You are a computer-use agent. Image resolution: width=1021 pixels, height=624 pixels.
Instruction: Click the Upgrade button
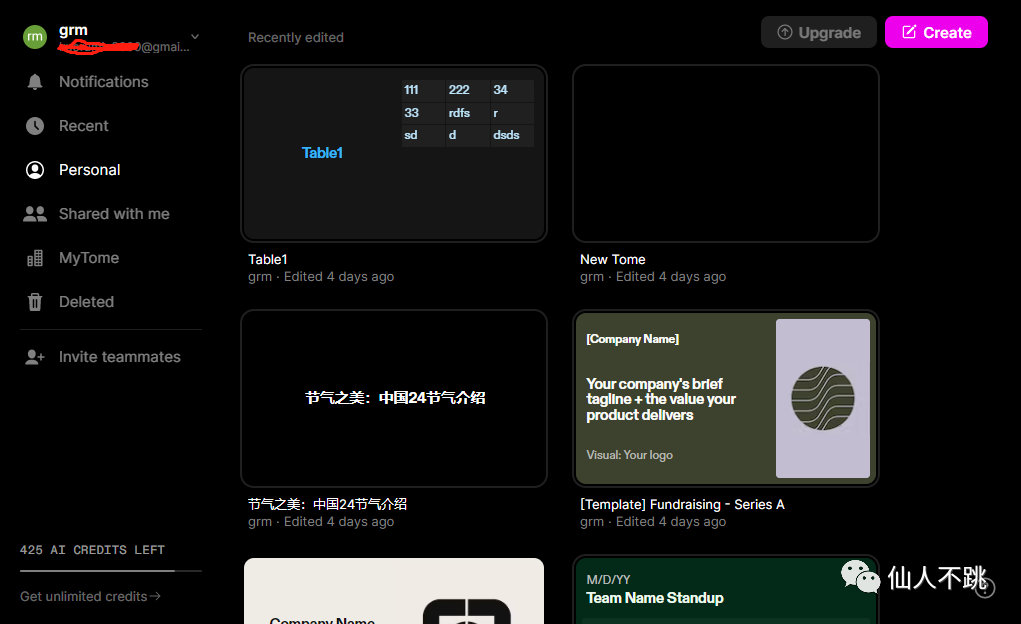pos(818,32)
